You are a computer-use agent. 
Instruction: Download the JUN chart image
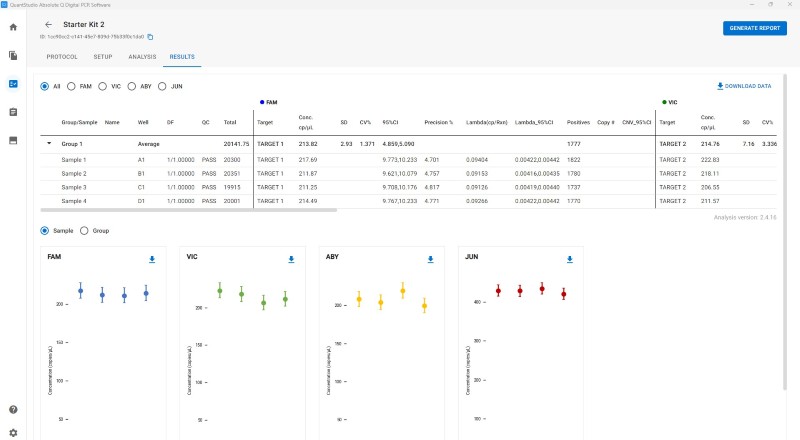[x=570, y=259]
